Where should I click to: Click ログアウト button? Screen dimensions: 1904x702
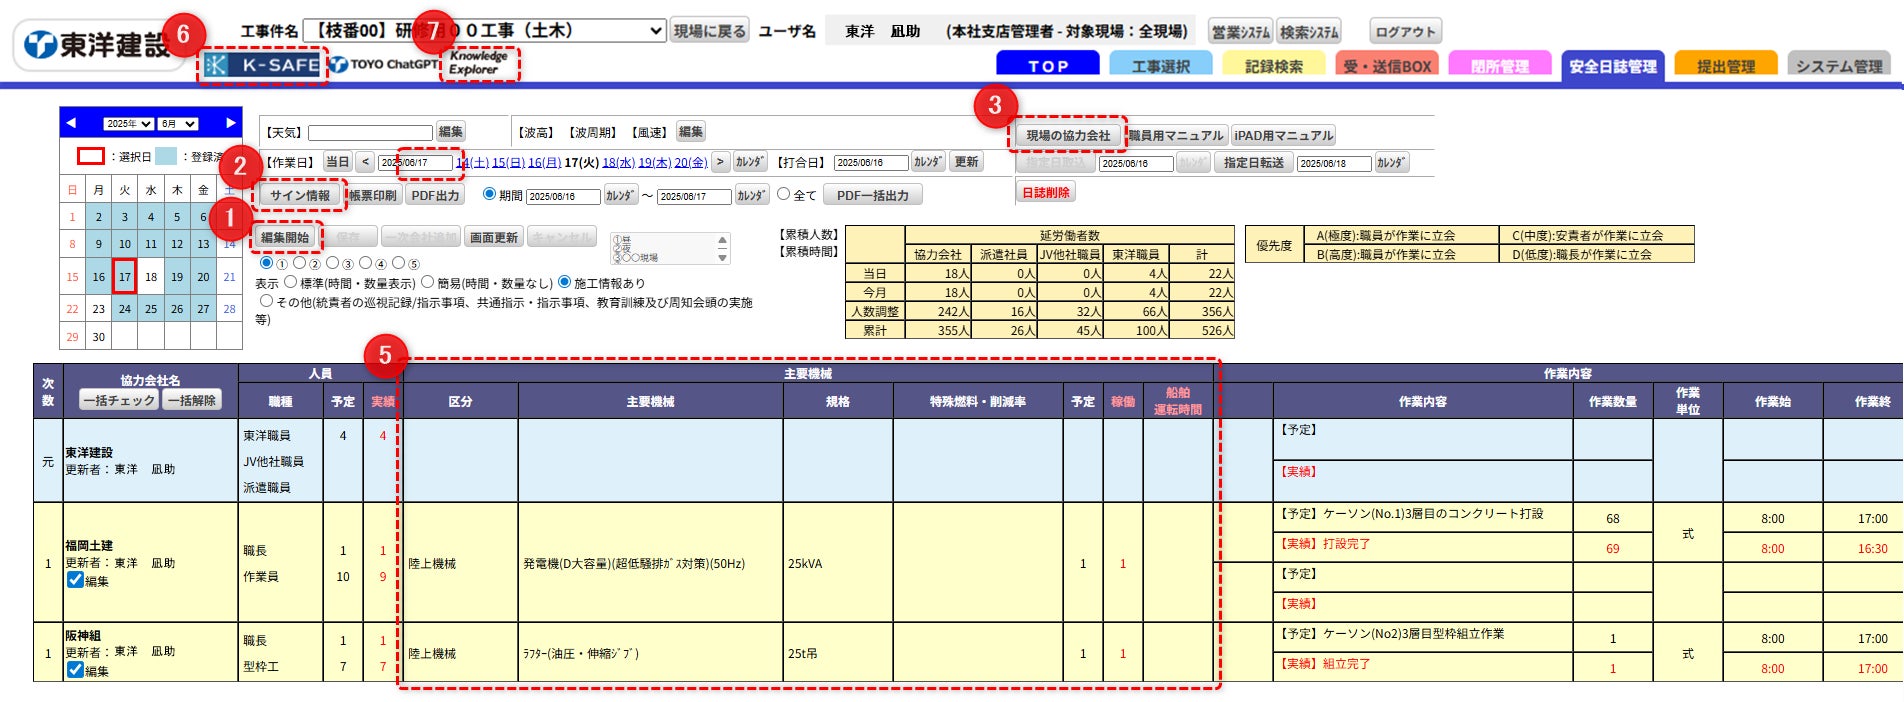click(x=1405, y=31)
